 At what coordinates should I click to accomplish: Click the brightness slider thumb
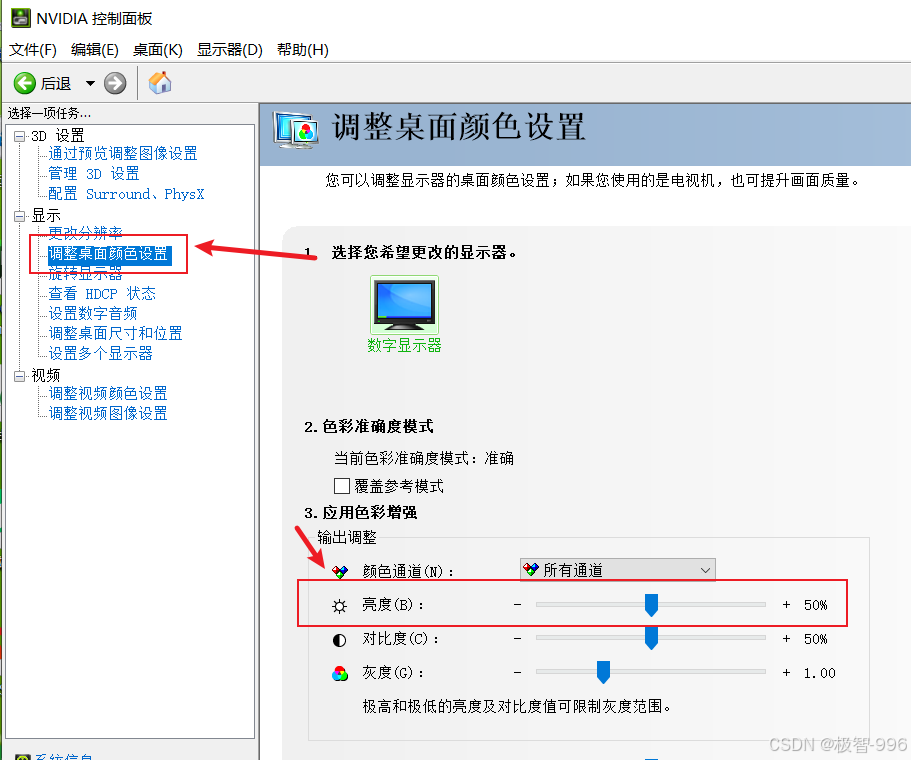point(651,605)
